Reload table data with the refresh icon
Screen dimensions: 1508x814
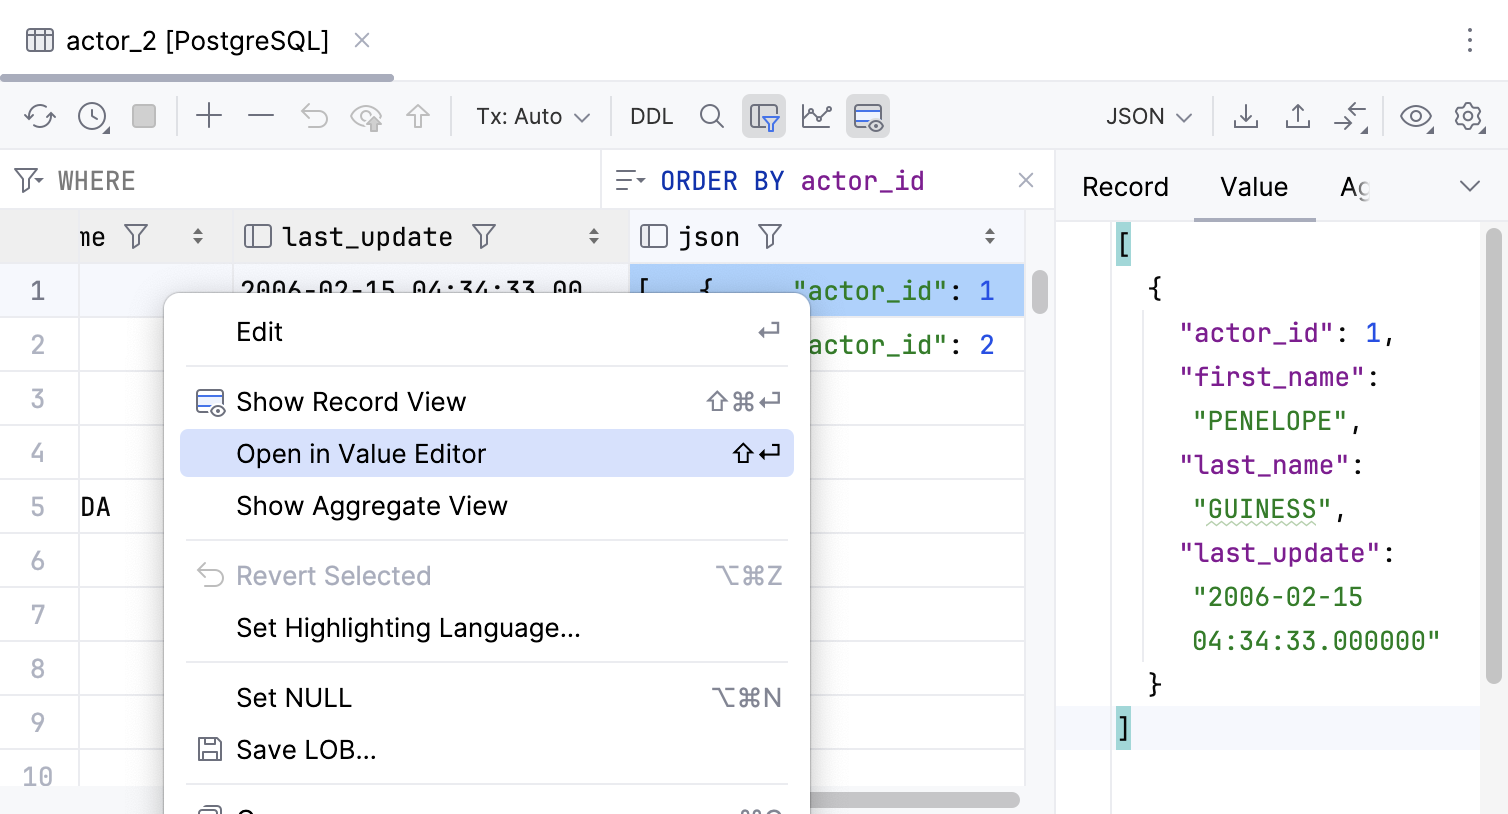(x=39, y=116)
